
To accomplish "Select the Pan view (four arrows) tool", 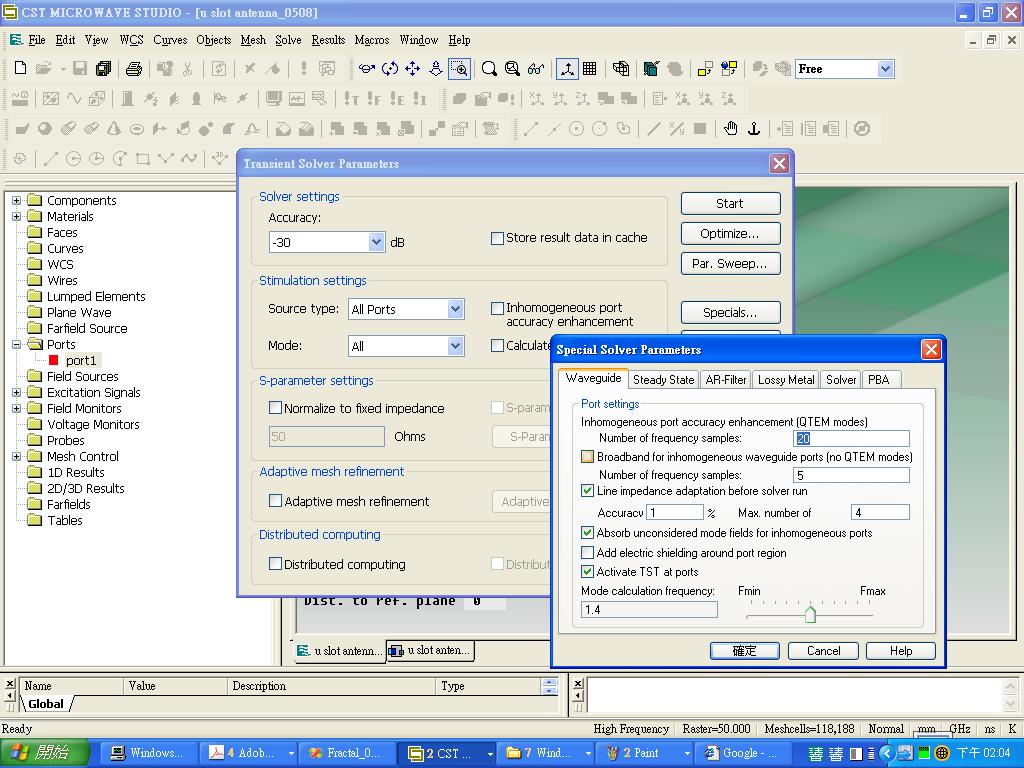I will [x=413, y=69].
